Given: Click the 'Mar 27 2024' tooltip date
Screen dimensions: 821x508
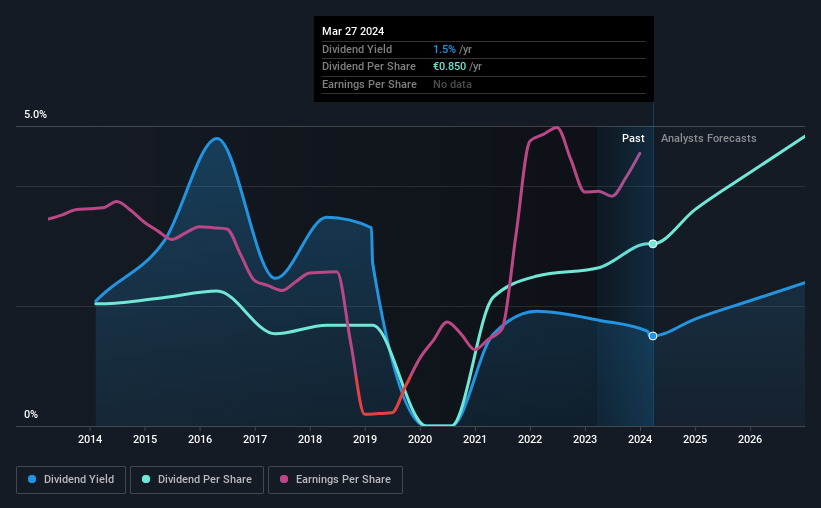Looking at the screenshot, I should 353,31.
